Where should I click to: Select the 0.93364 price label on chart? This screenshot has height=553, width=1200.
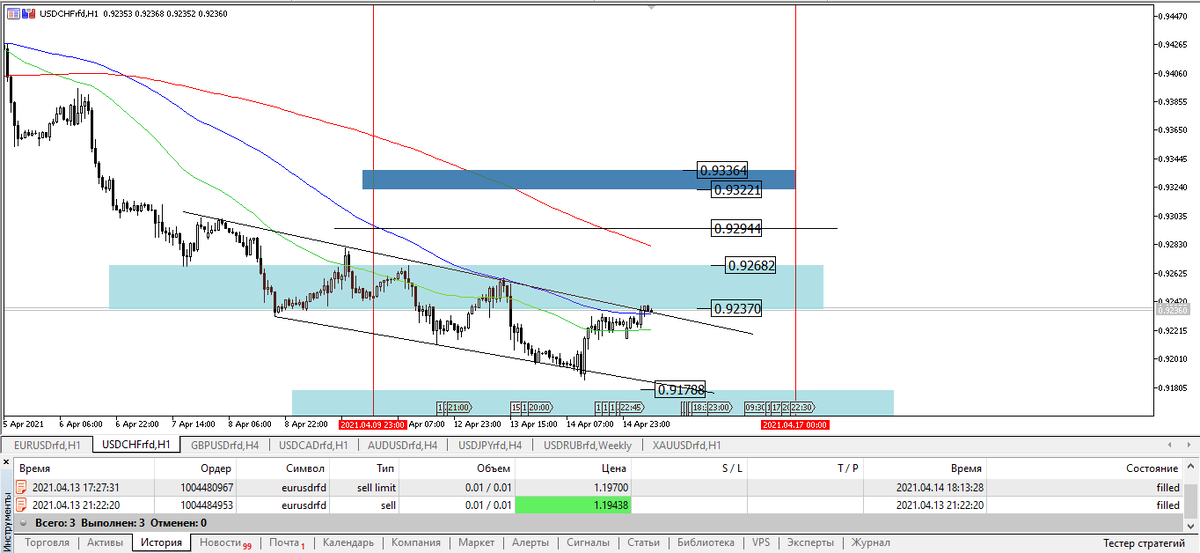[723, 171]
